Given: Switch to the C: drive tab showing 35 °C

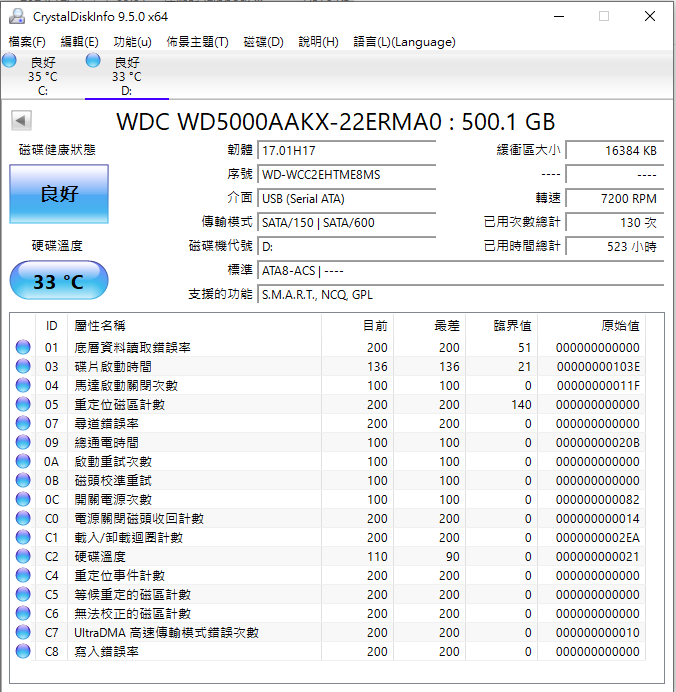Looking at the screenshot, I should (42, 76).
